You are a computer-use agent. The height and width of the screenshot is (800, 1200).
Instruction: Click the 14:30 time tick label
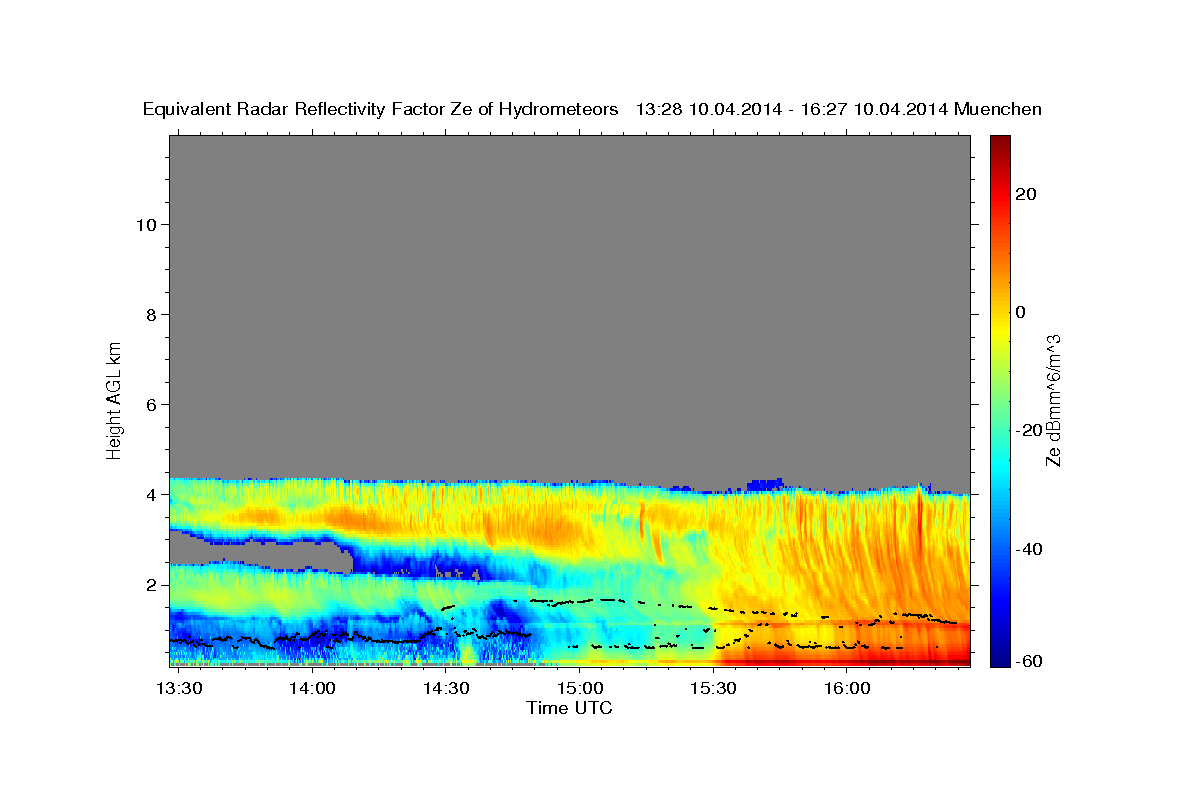coord(446,688)
